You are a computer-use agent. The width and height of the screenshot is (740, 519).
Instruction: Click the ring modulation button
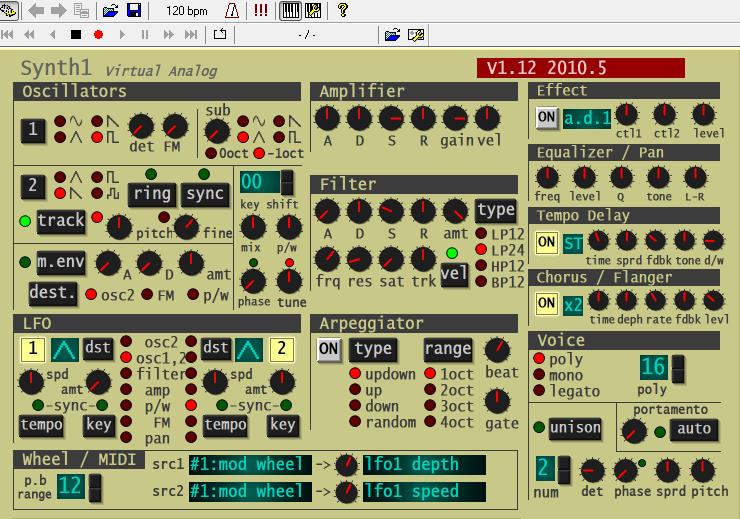click(152, 194)
